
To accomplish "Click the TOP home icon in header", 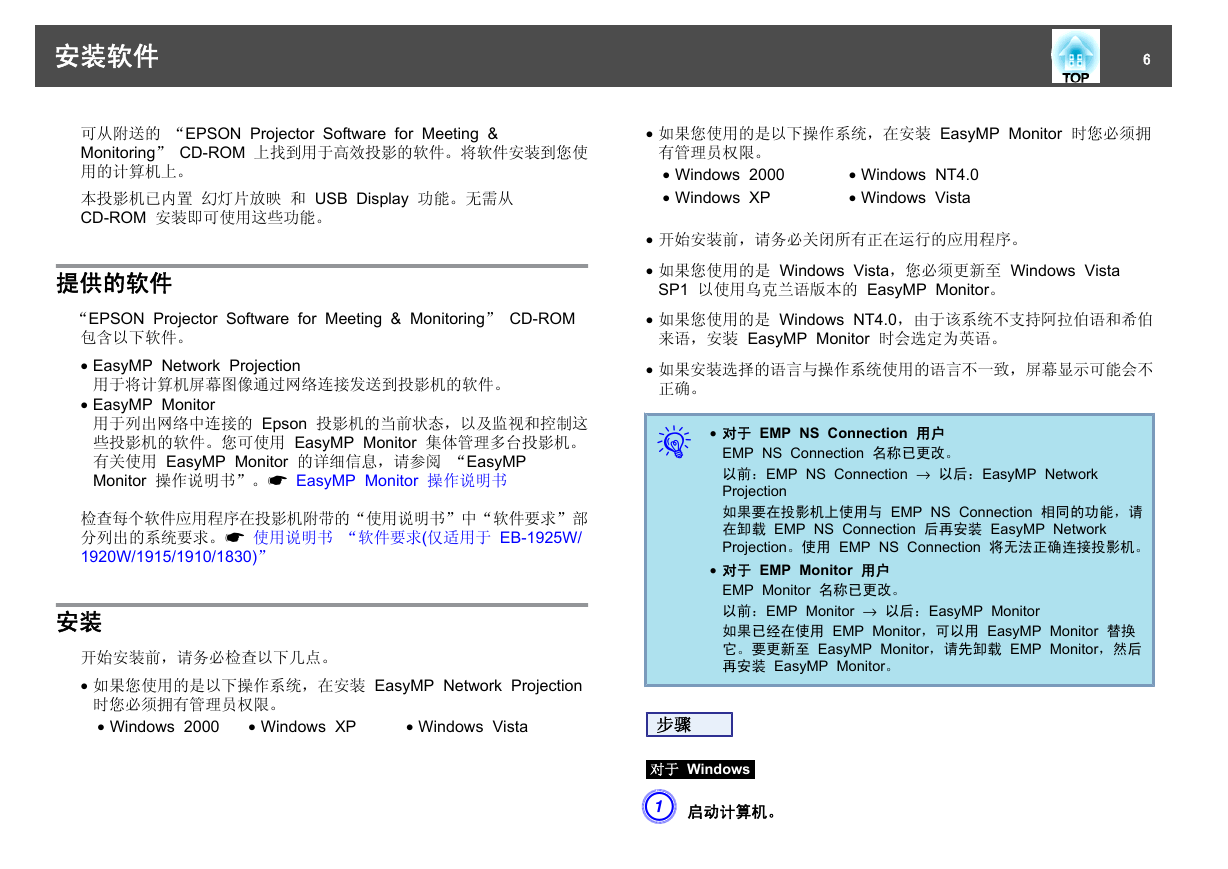I will [1076, 56].
